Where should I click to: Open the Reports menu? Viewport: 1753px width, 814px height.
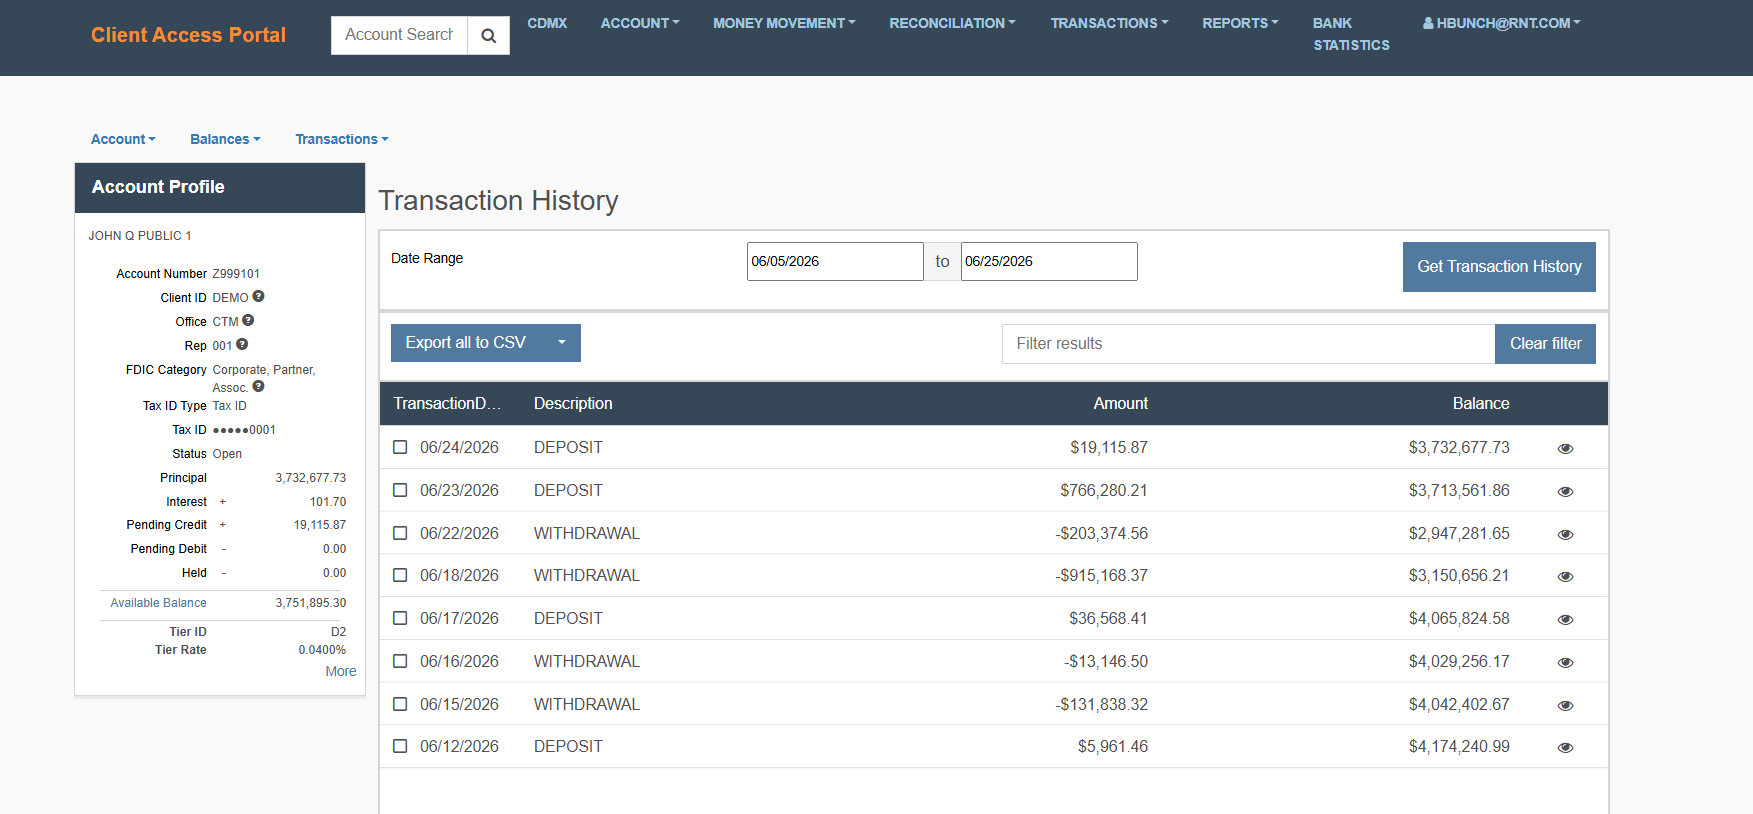pyautogui.click(x=1240, y=23)
